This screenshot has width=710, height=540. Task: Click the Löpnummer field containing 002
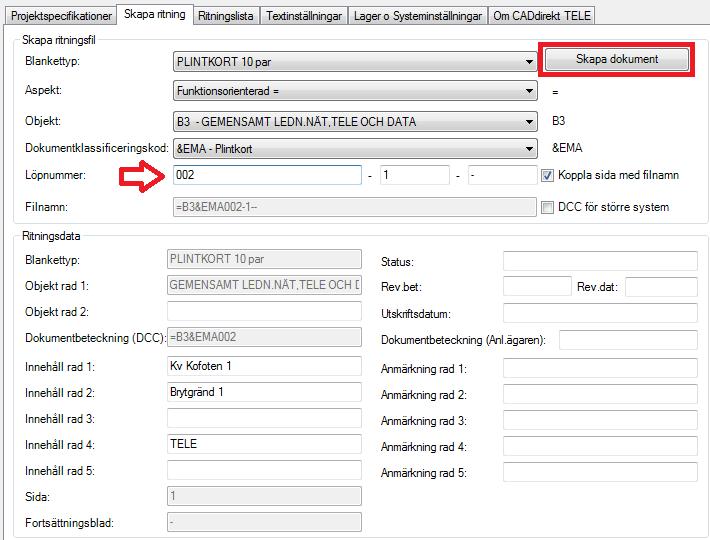click(267, 175)
